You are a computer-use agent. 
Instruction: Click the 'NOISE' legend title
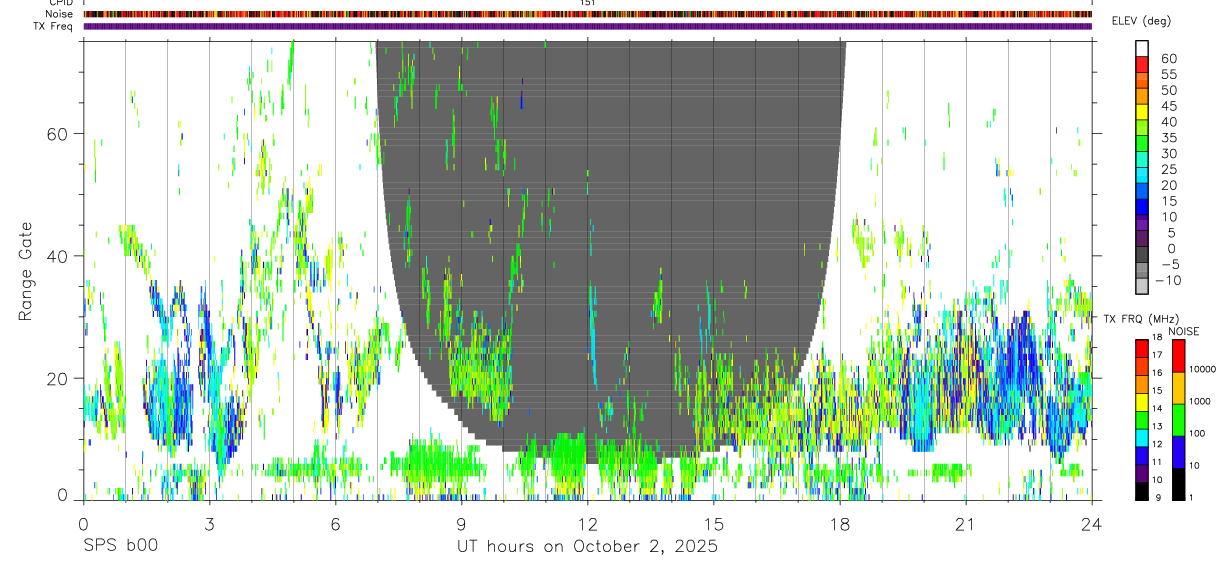click(1185, 331)
